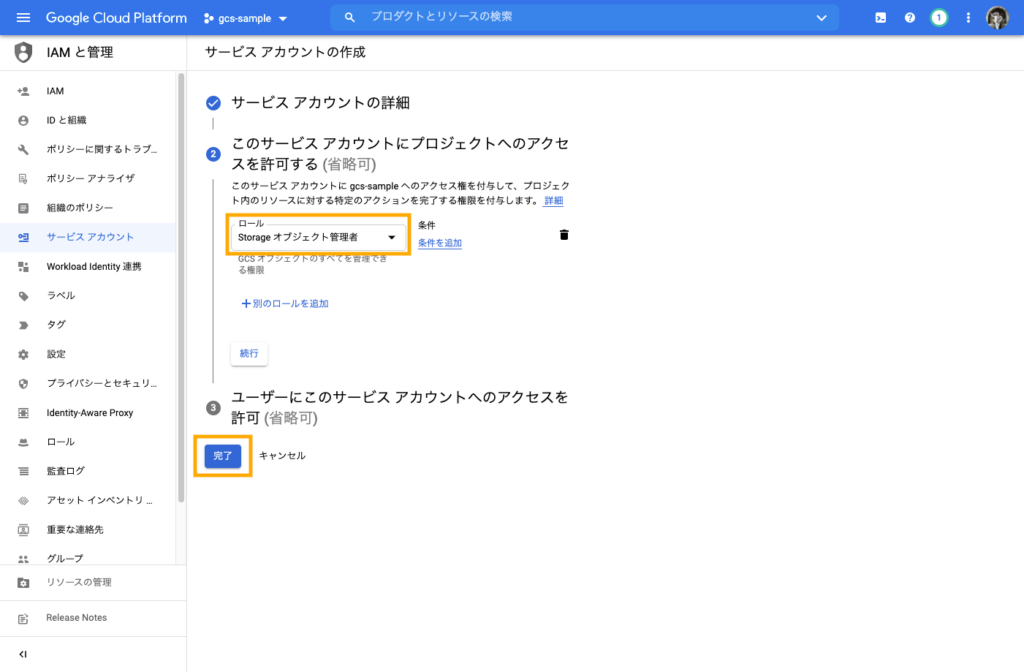Go to the IAM sidebar item
1024x672 pixels.
[55, 91]
